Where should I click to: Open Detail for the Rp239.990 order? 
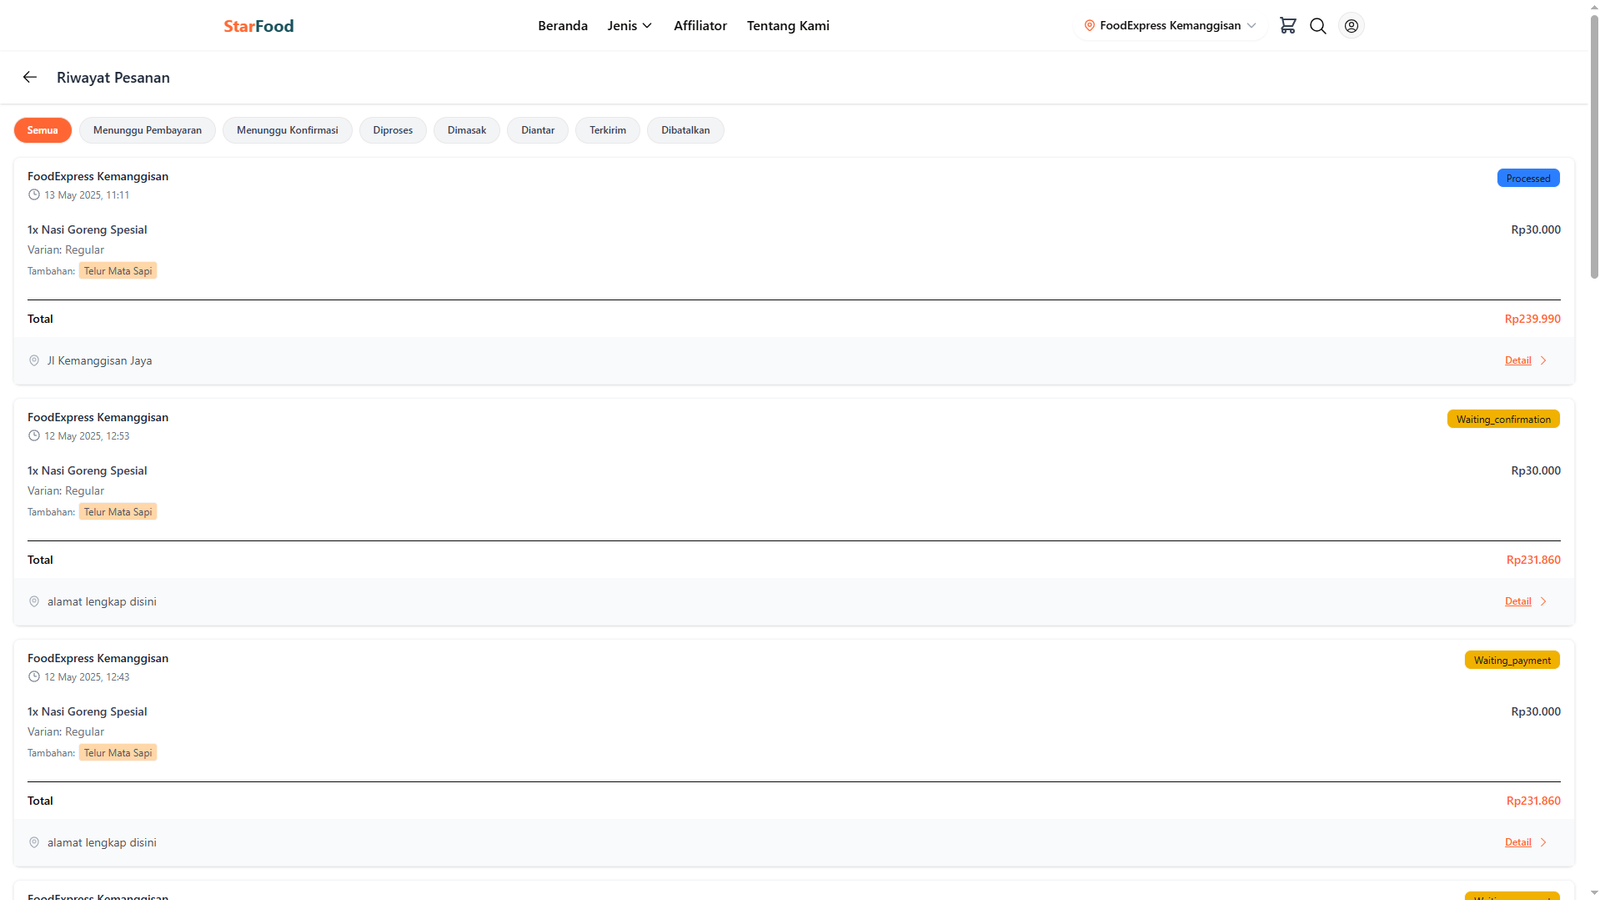pos(1517,361)
